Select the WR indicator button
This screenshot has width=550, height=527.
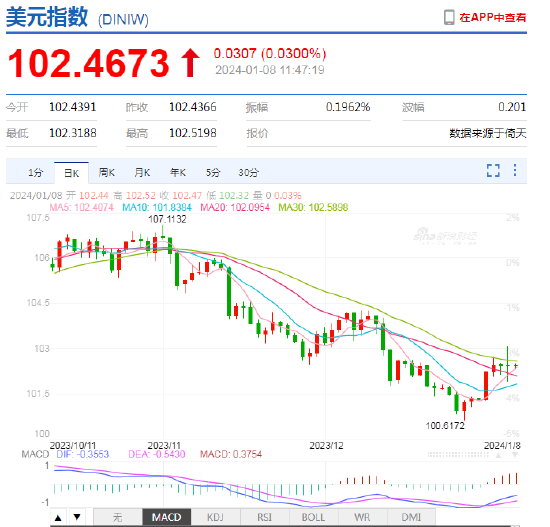(x=362, y=517)
